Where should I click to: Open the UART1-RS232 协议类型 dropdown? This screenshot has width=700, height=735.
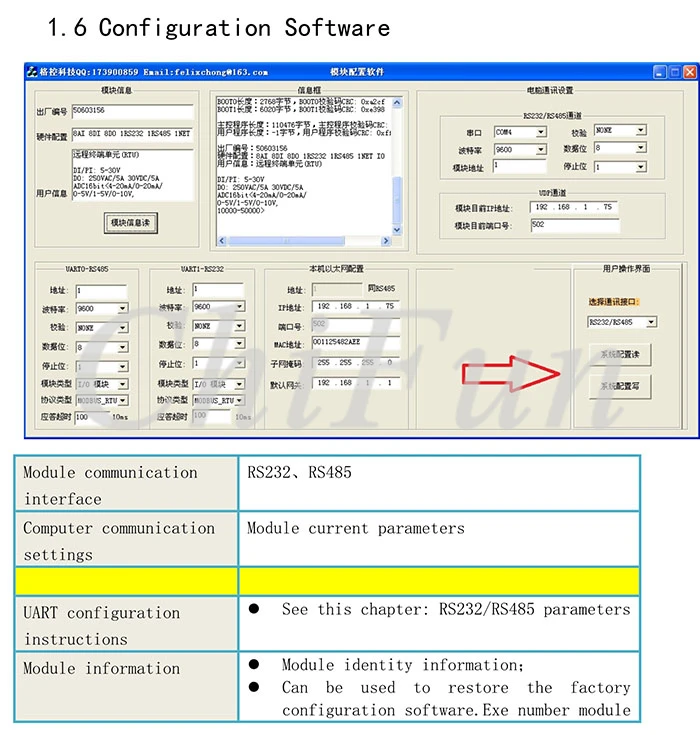click(240, 401)
